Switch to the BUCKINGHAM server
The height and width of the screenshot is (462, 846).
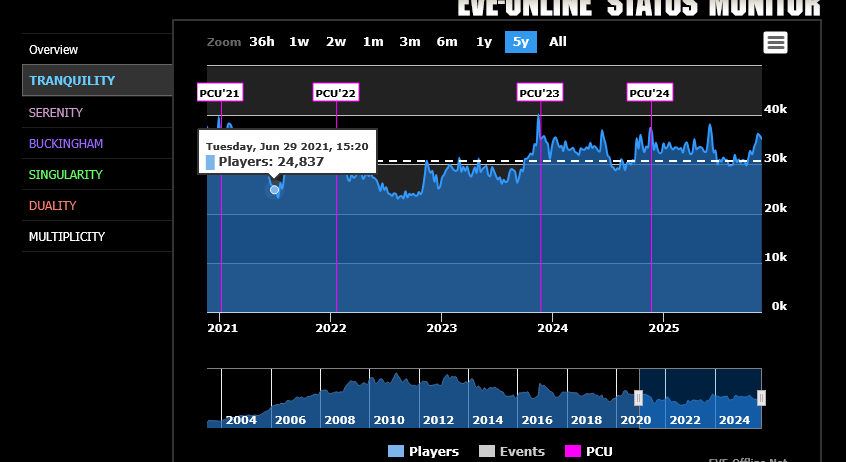[97, 143]
